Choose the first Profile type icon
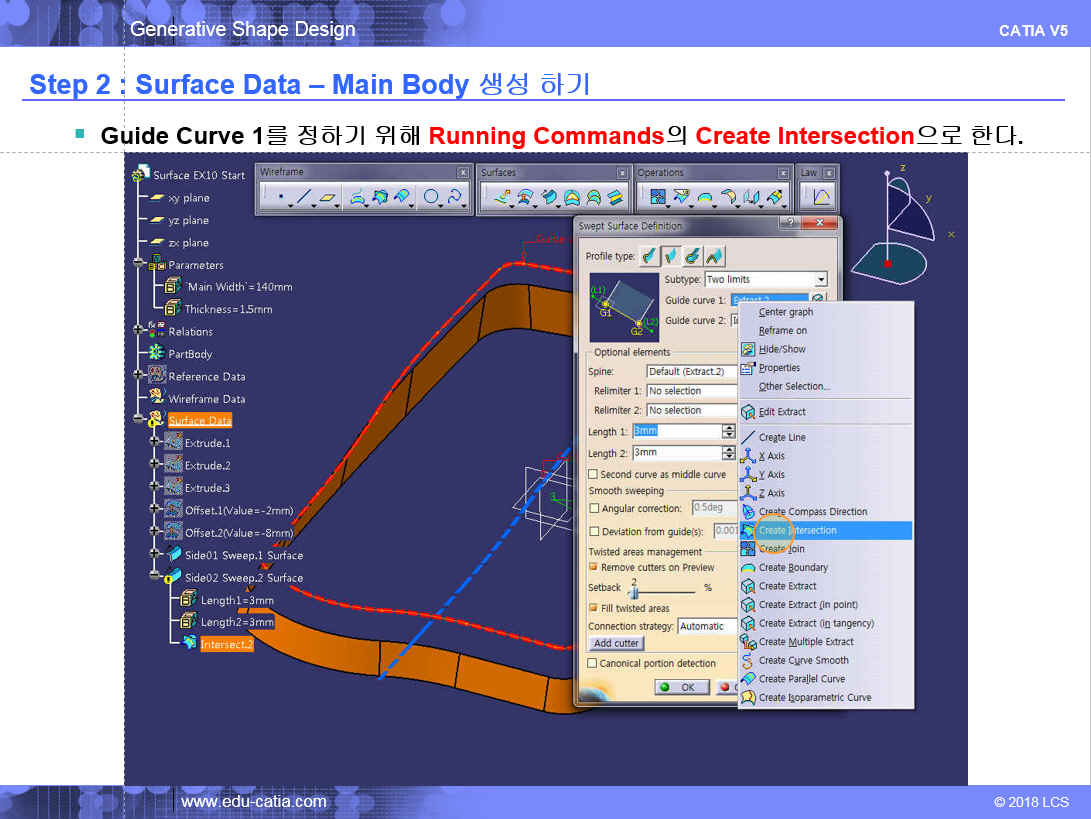Image resolution: width=1091 pixels, height=819 pixels. pos(650,256)
